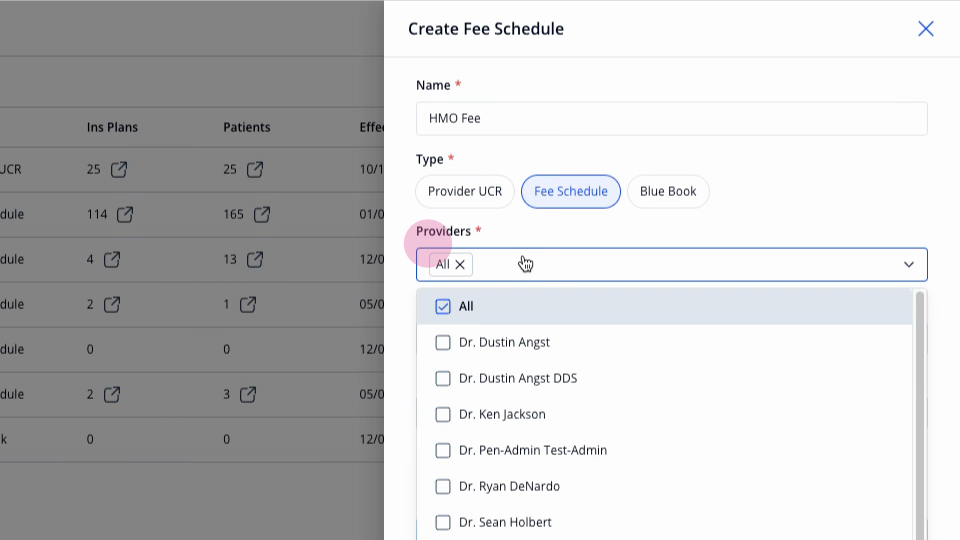Open Patients link icon next to 165
Viewport: 960px width, 540px height.
tap(261, 214)
